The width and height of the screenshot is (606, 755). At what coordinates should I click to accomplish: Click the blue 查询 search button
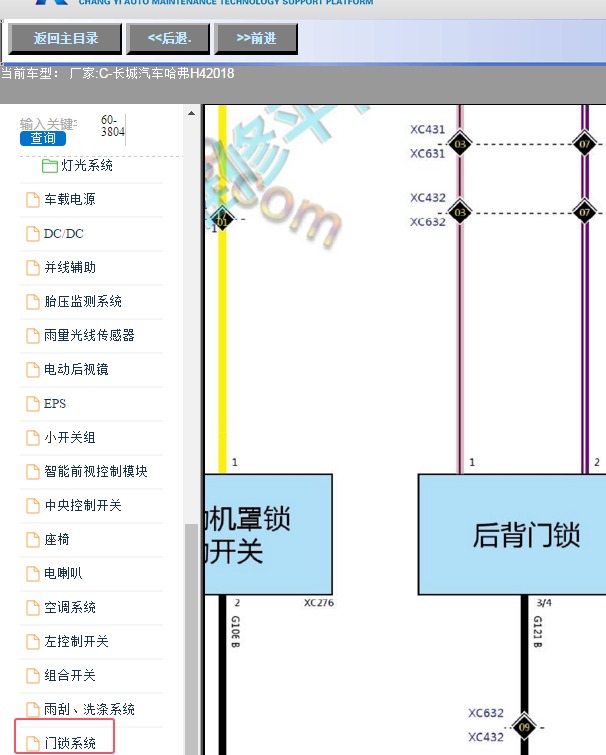pos(43,139)
